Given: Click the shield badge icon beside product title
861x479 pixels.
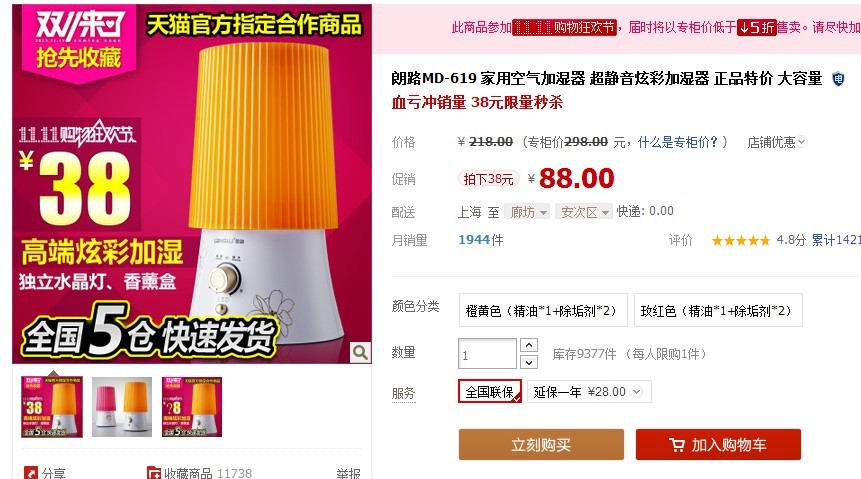Looking at the screenshot, I should click(838, 79).
